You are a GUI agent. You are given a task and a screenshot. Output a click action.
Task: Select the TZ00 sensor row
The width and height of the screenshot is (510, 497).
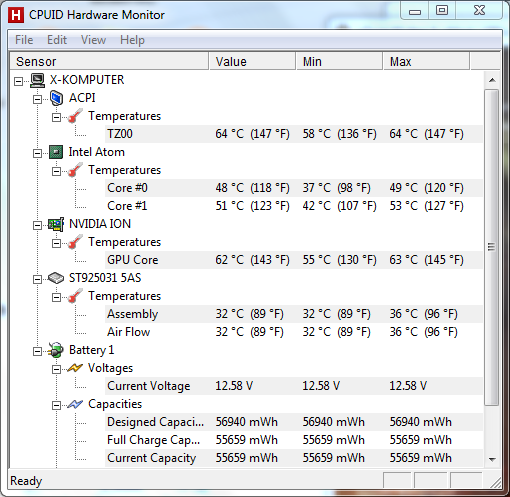tap(294, 134)
